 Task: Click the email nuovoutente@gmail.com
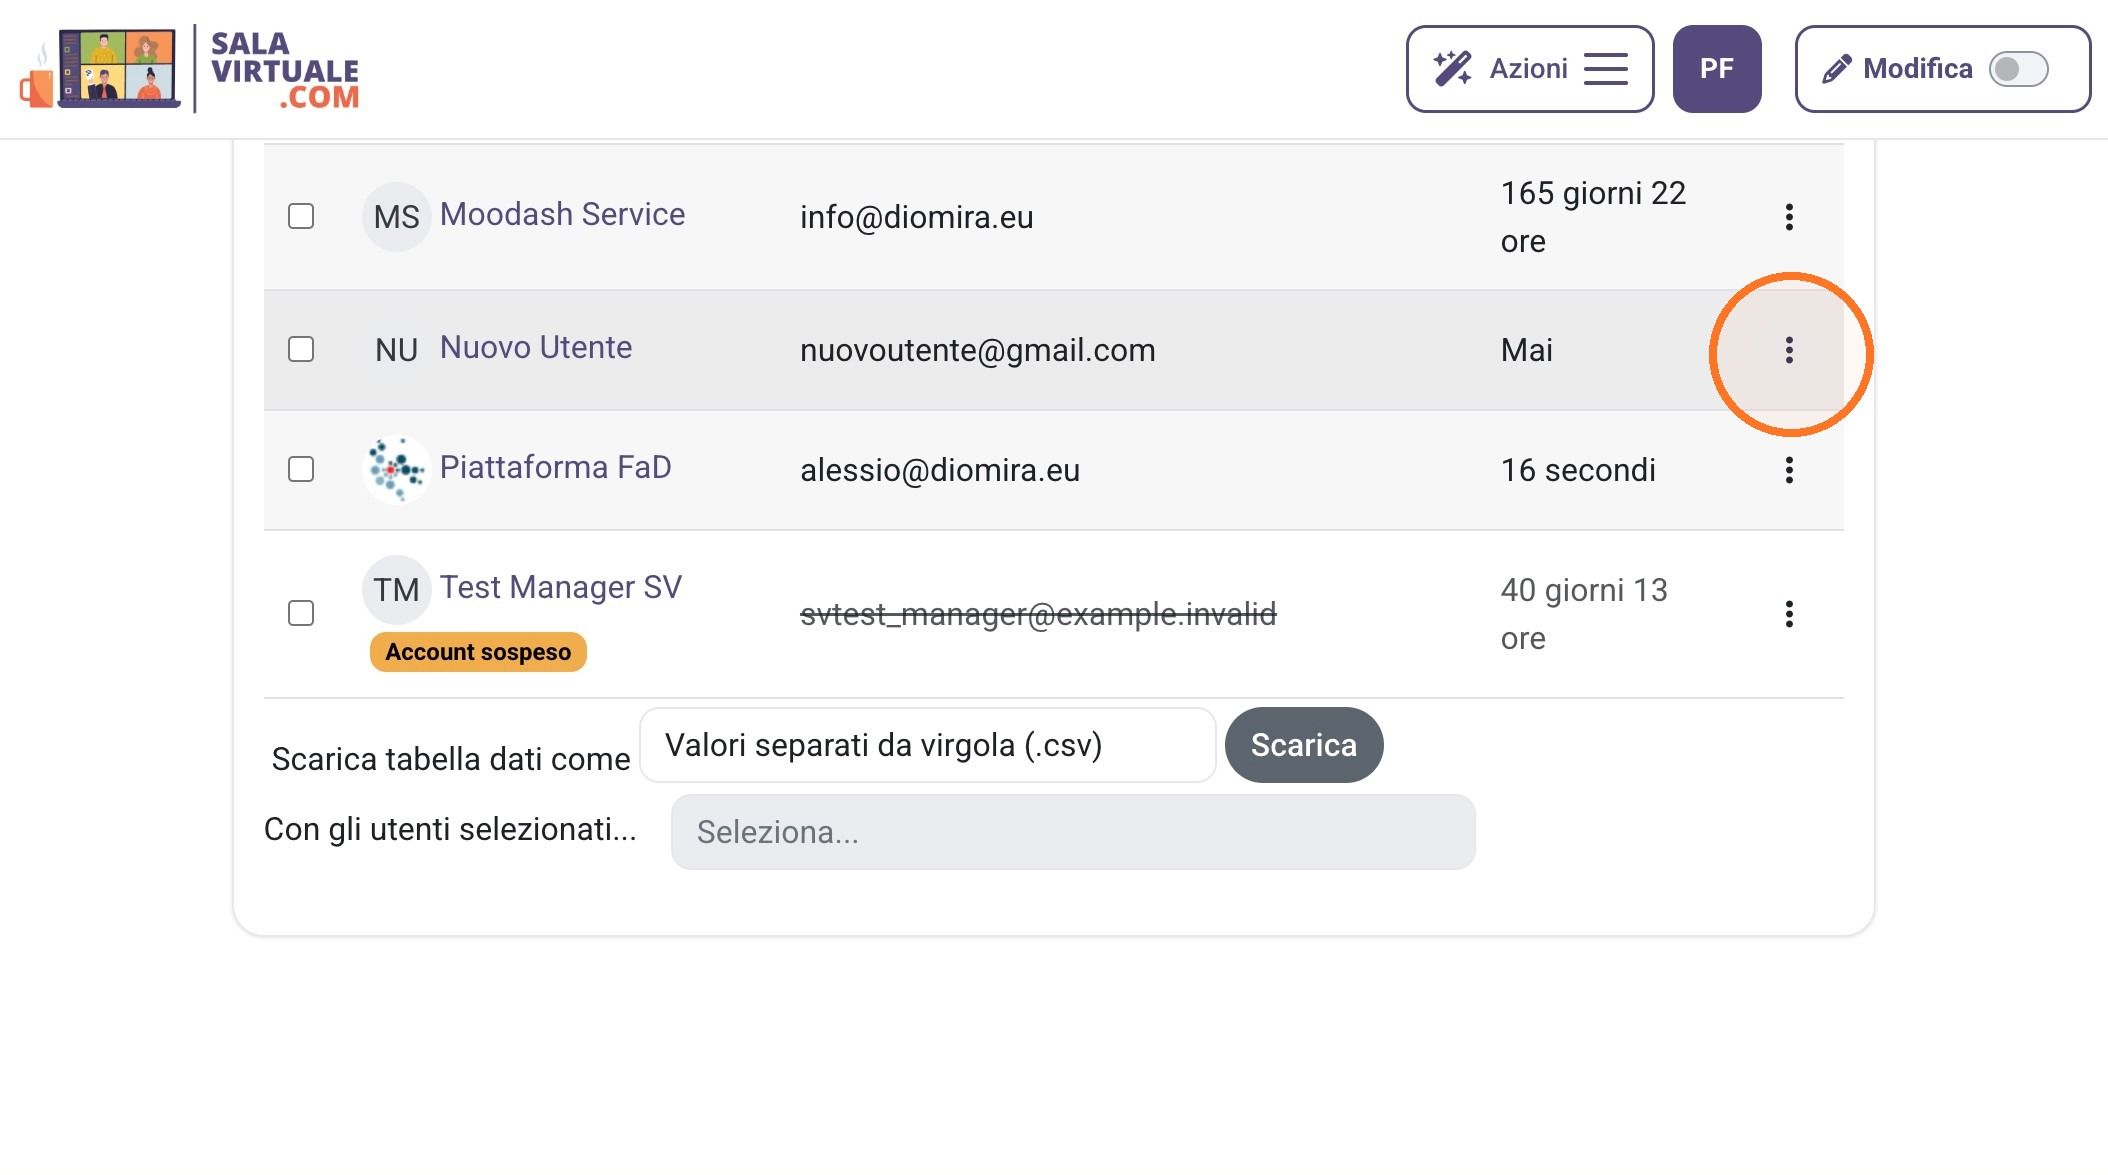click(x=978, y=350)
